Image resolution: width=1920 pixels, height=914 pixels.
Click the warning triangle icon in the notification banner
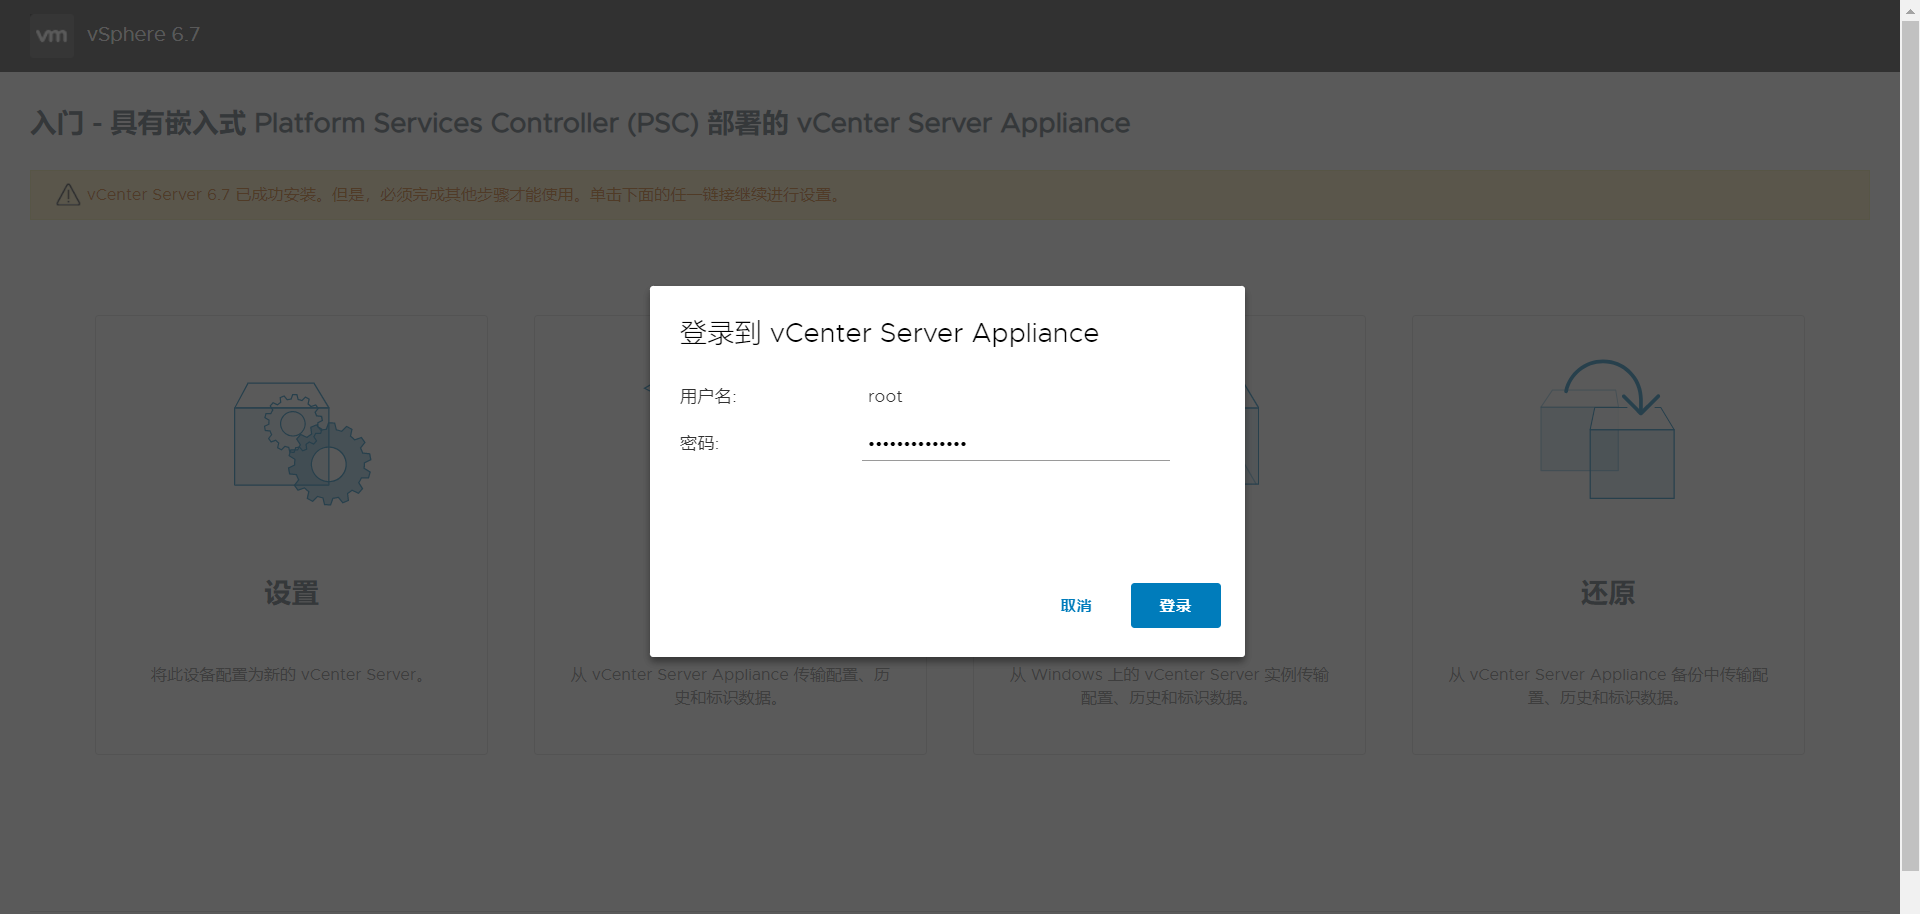(66, 194)
